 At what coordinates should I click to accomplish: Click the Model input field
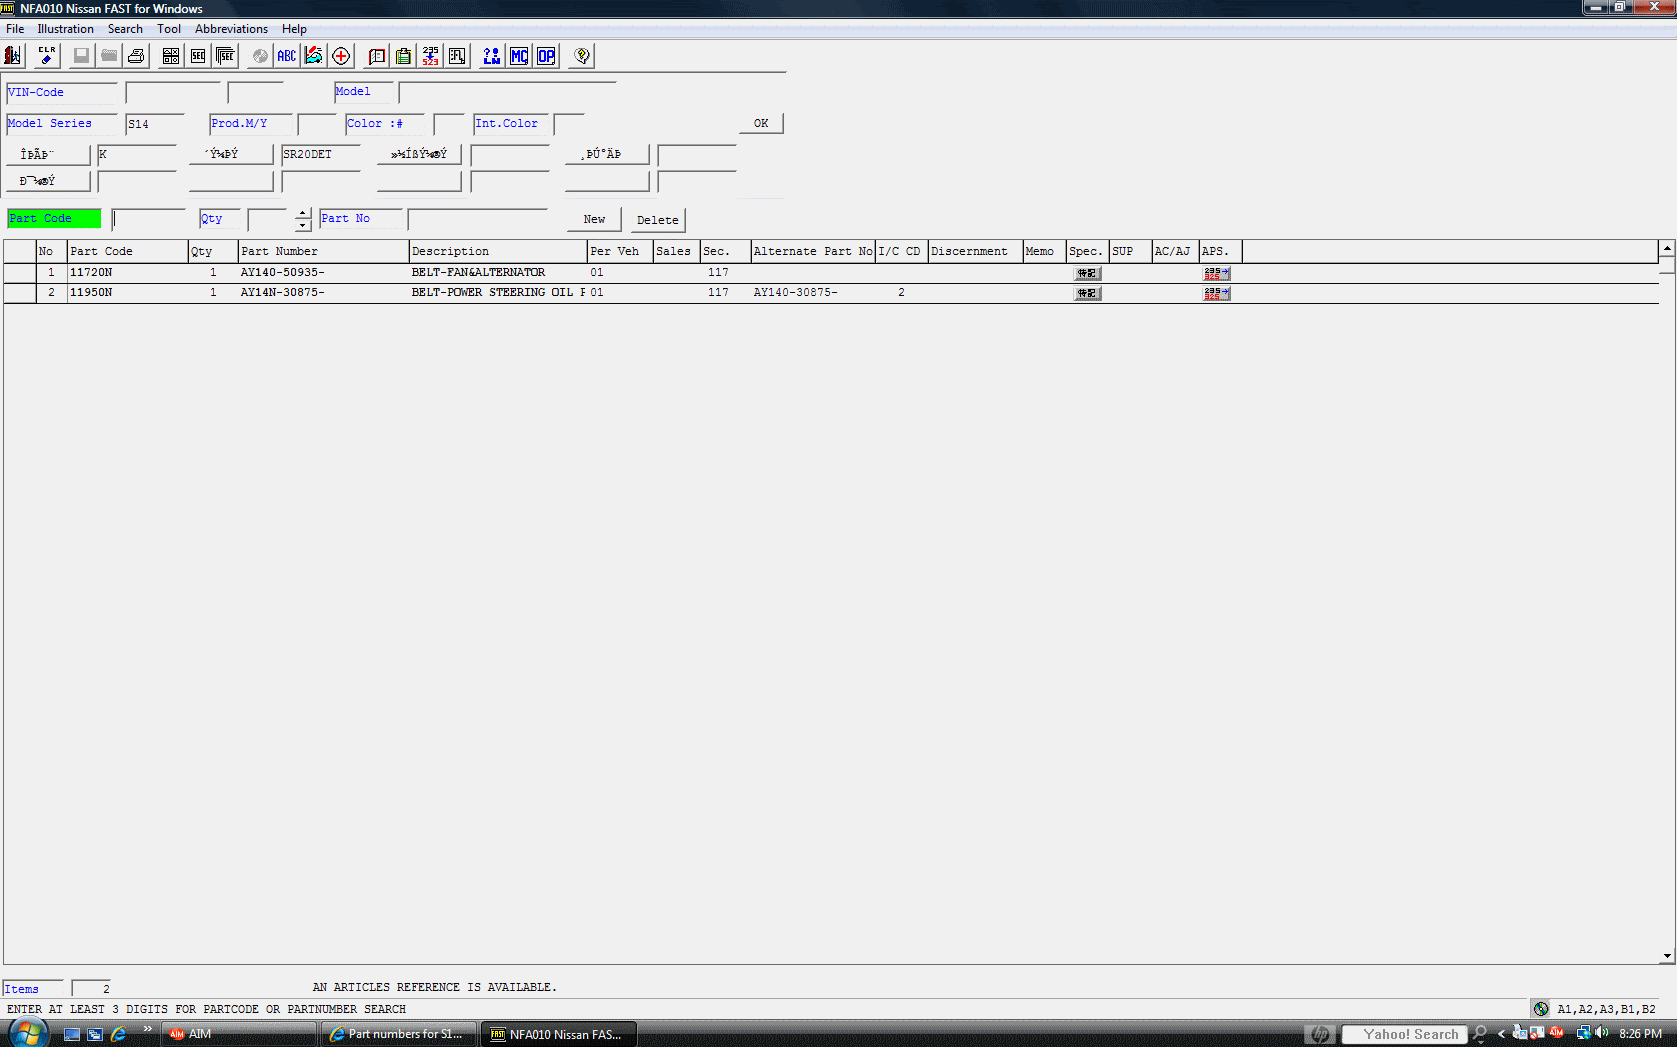pyautogui.click(x=507, y=92)
